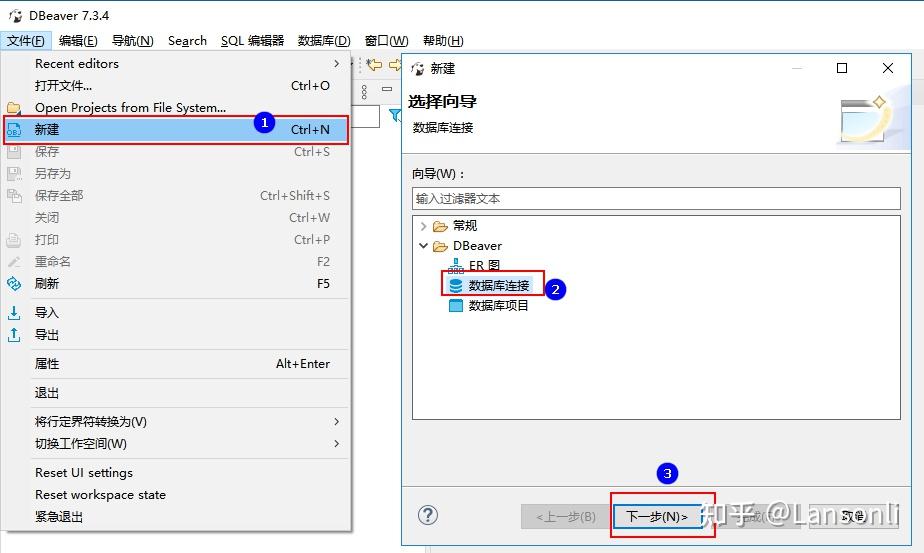Choose 导出 from the File menu
This screenshot has width=924, height=553.
[176, 335]
